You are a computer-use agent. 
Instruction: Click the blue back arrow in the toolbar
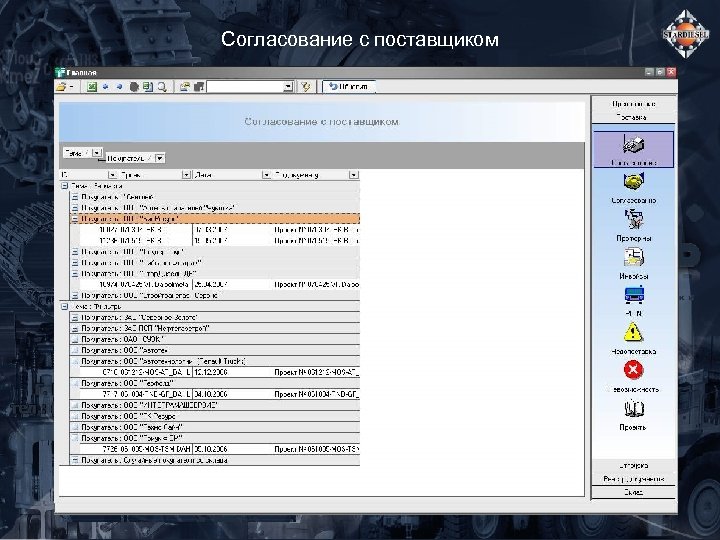click(x=106, y=86)
